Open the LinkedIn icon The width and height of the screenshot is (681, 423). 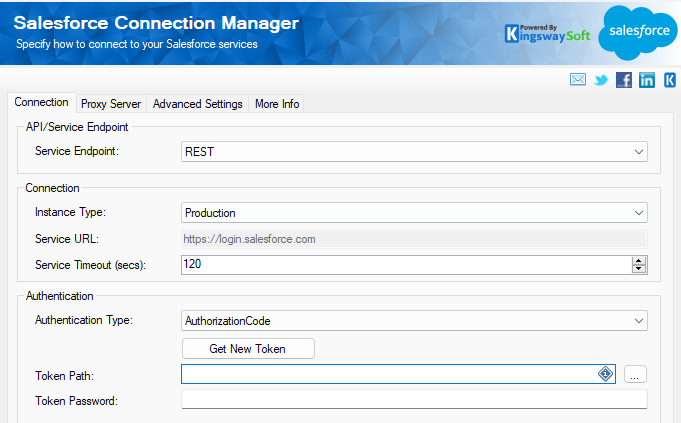[647, 80]
